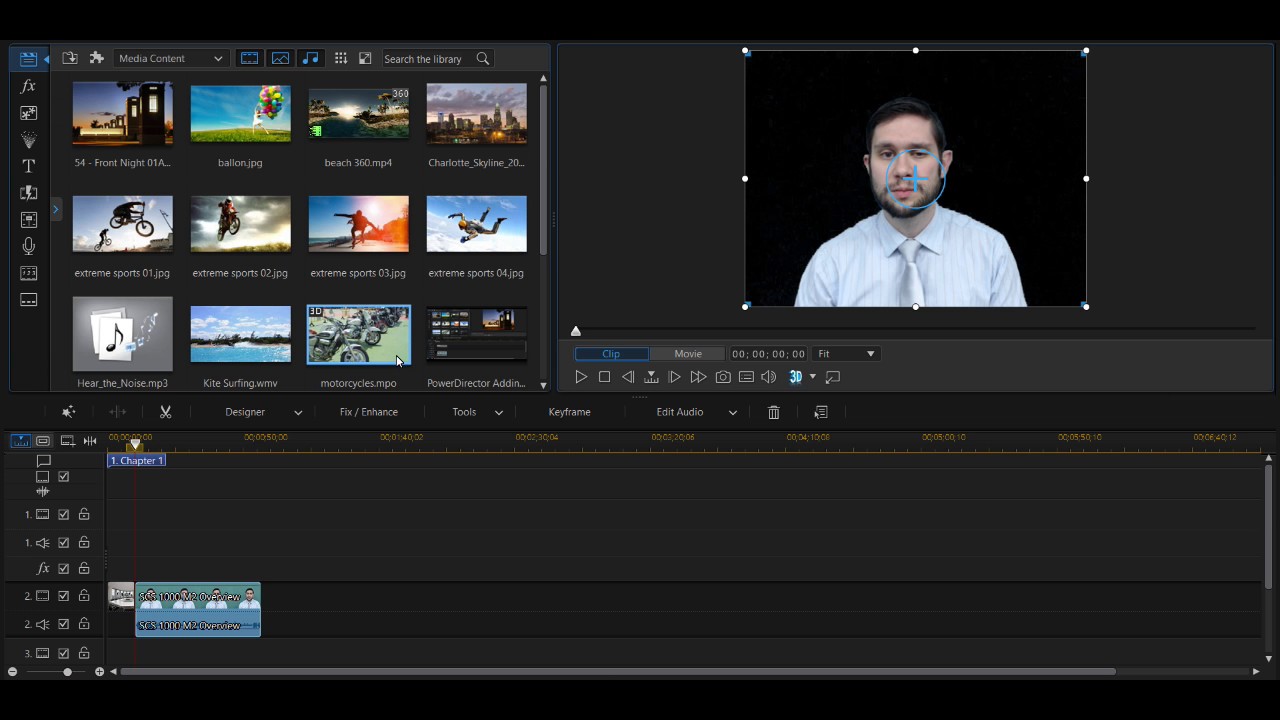This screenshot has height=720, width=1280.
Task: Open the fx Effect Room
Action: click(x=28, y=86)
